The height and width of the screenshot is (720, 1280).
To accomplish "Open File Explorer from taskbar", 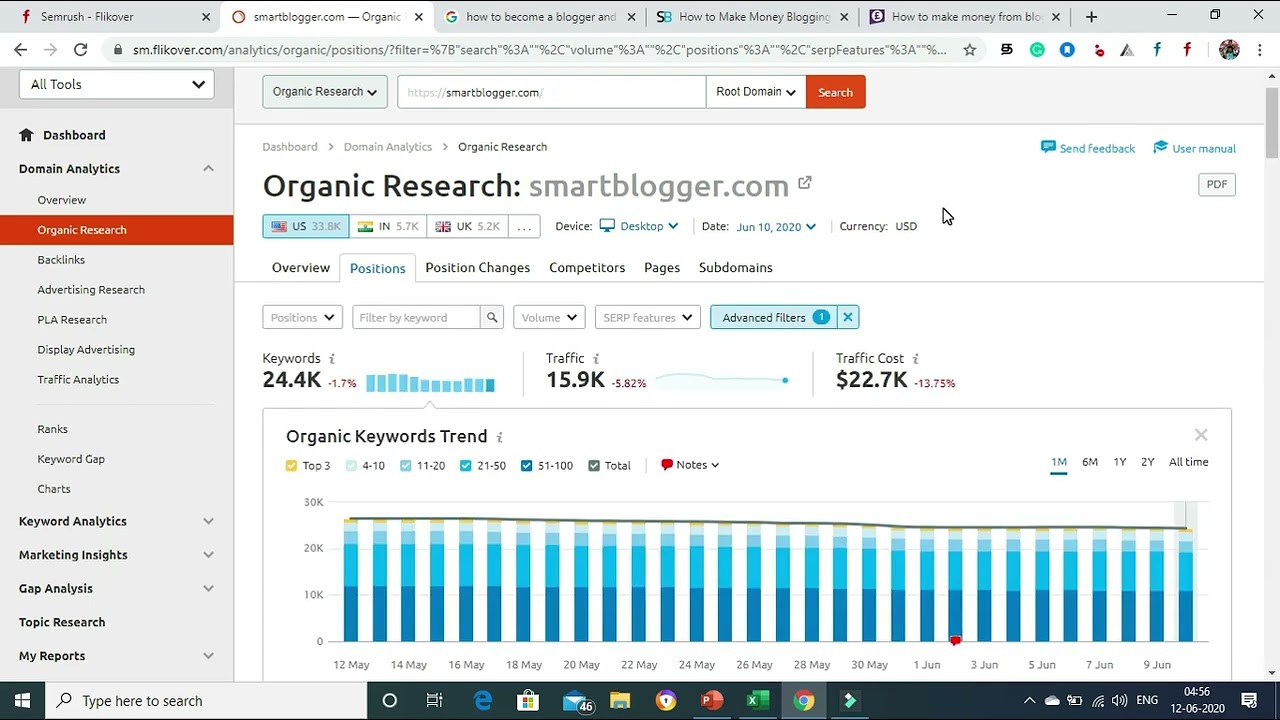I will [x=620, y=700].
